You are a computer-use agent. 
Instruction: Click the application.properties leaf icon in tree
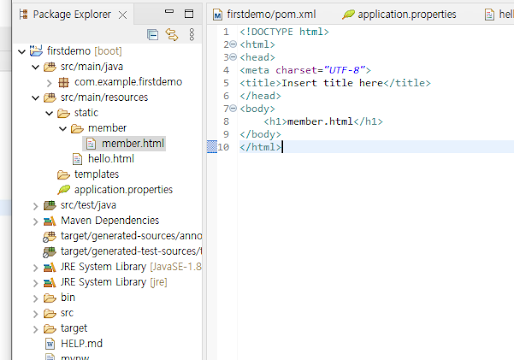tap(64, 190)
